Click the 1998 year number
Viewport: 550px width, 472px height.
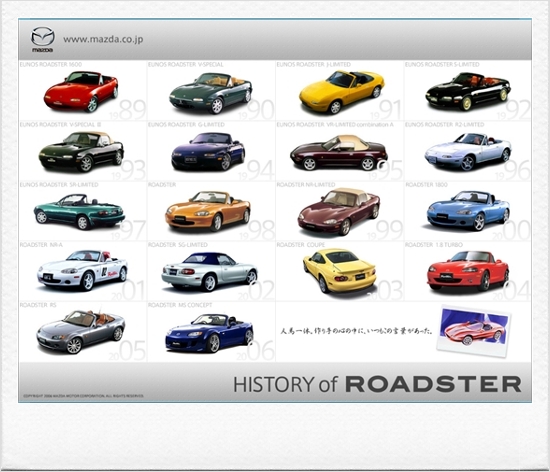[x=257, y=230]
